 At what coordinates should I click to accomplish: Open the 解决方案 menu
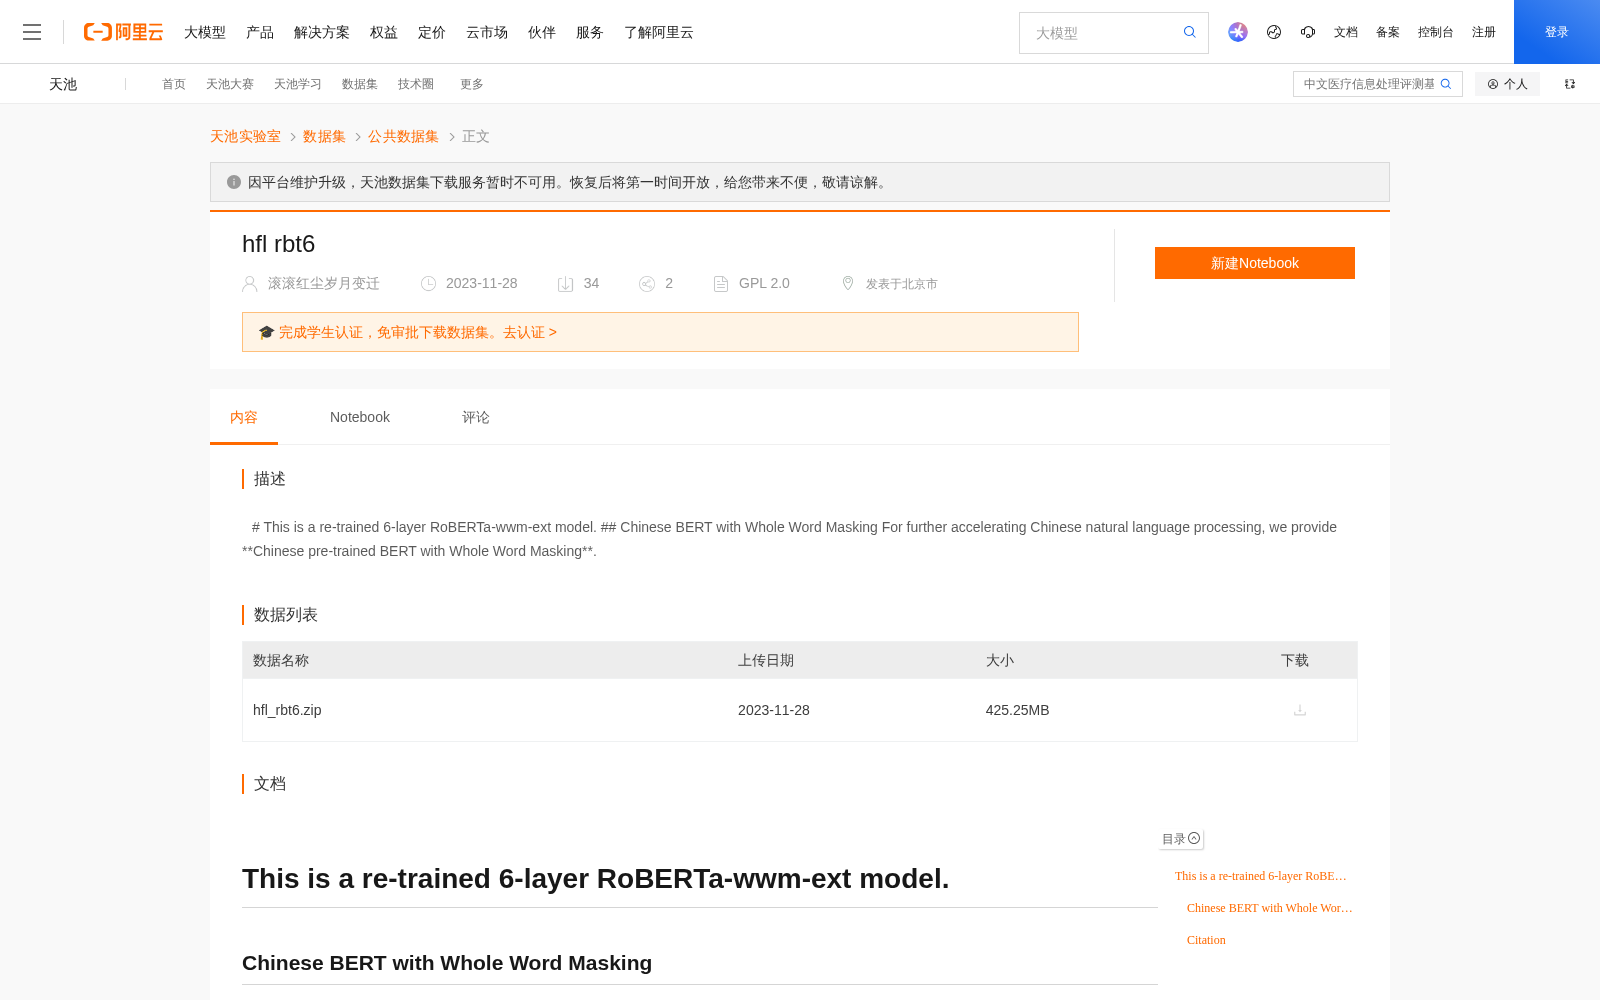pos(322,32)
